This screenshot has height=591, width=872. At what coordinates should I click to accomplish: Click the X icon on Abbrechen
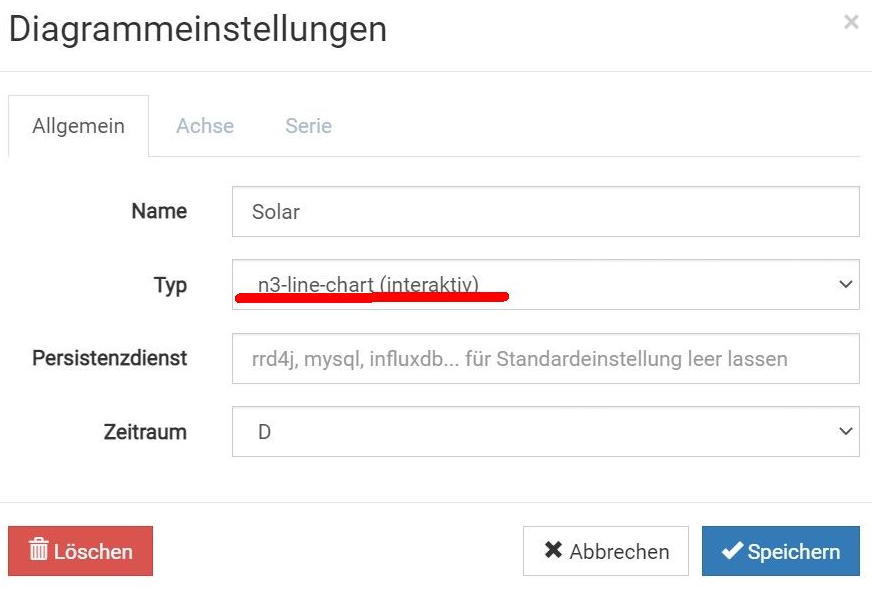553,551
